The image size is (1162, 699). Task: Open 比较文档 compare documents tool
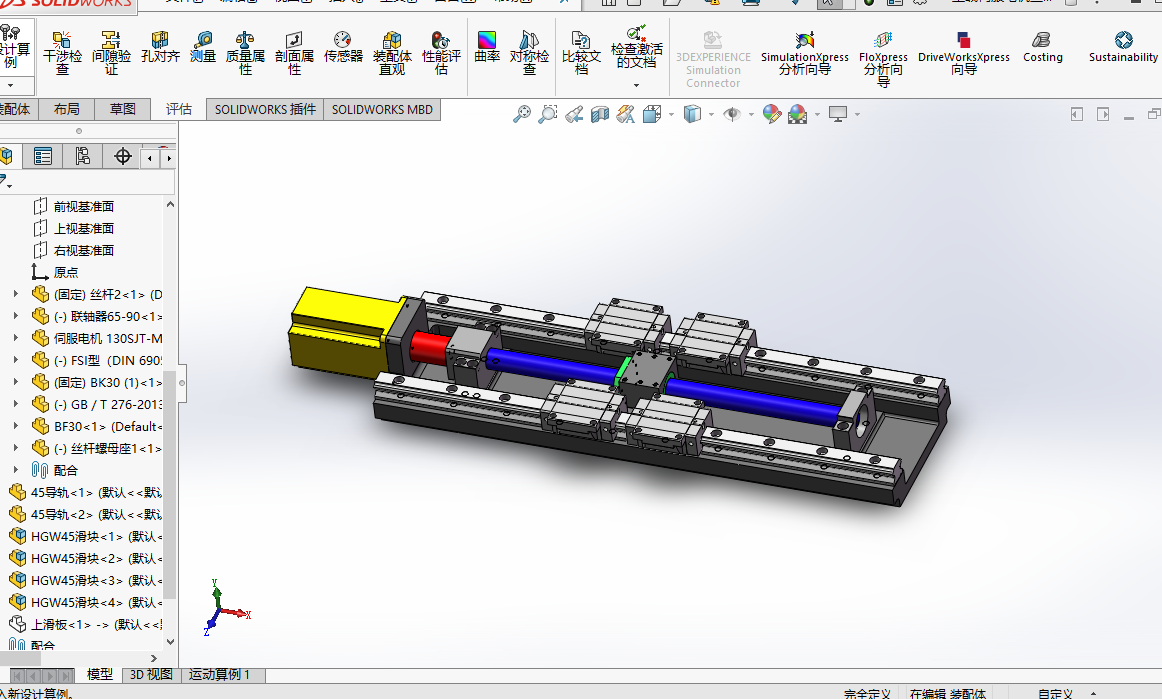[x=581, y=52]
